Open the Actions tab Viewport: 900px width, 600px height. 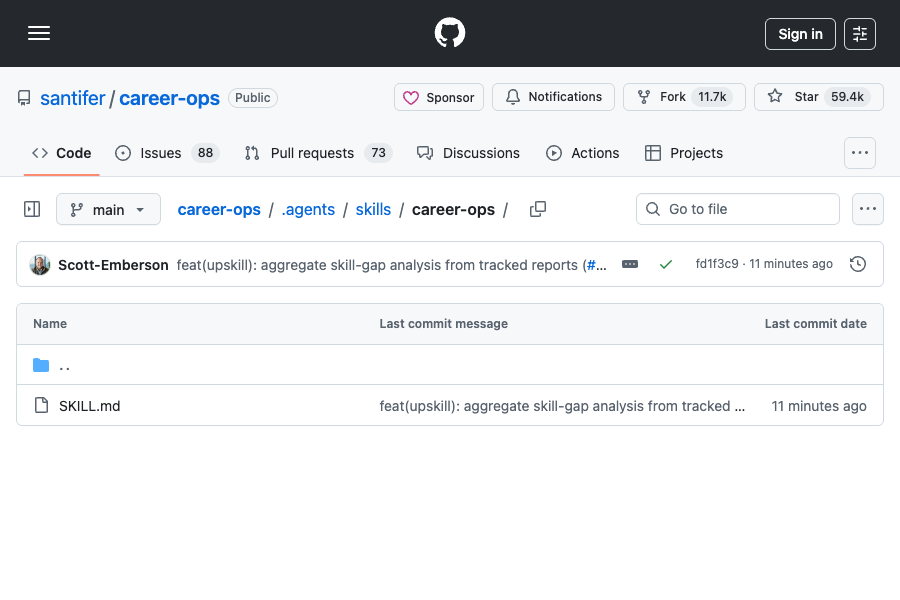point(583,153)
